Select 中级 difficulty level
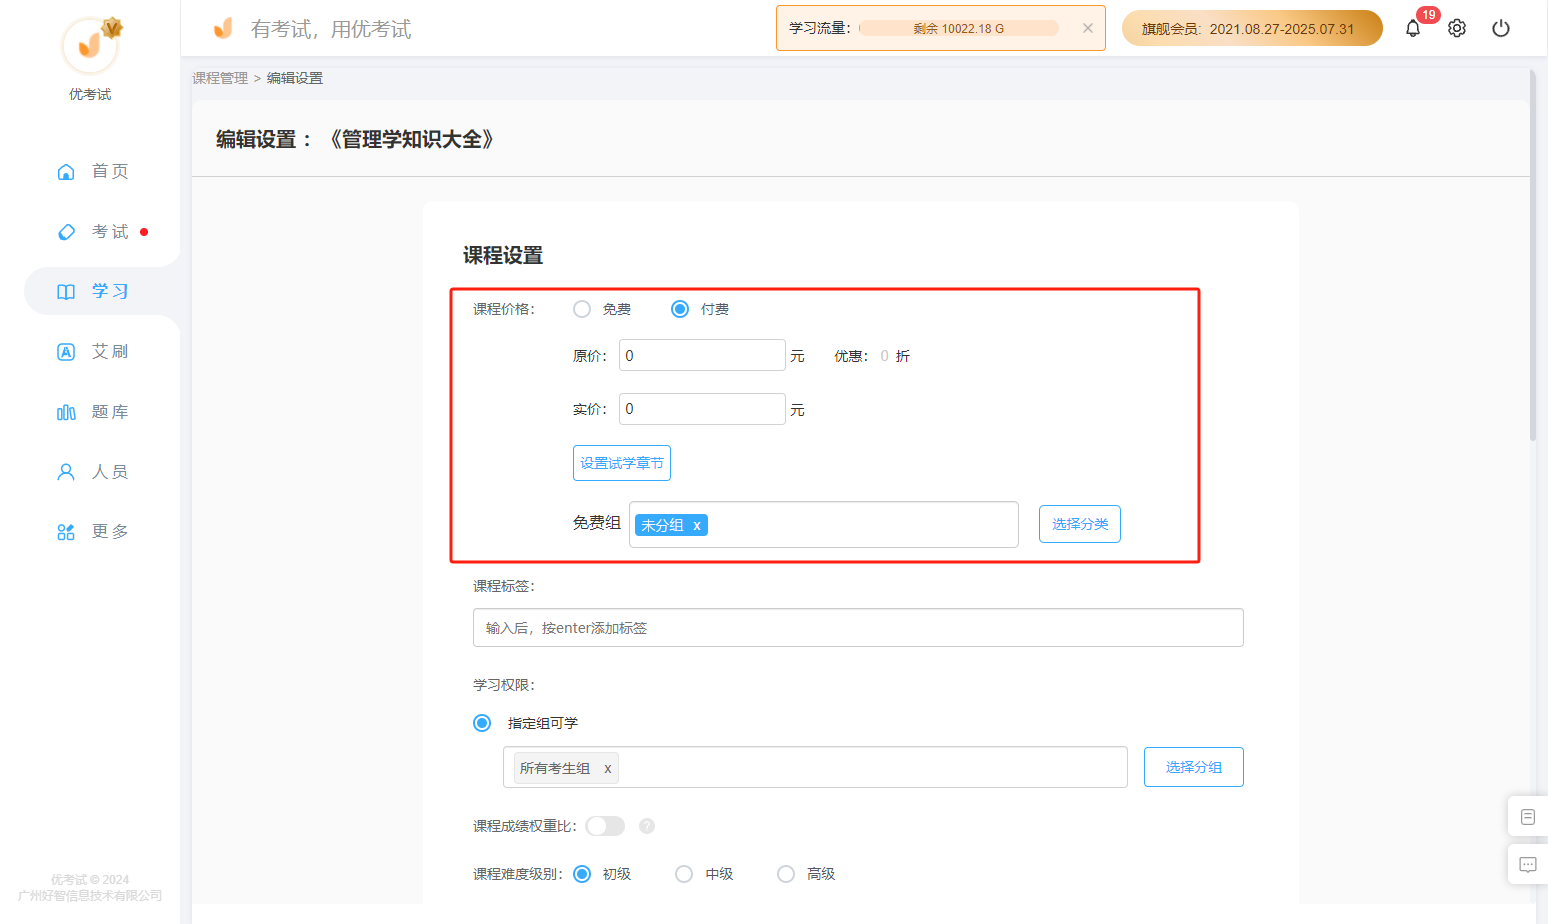1548x924 pixels. [684, 874]
